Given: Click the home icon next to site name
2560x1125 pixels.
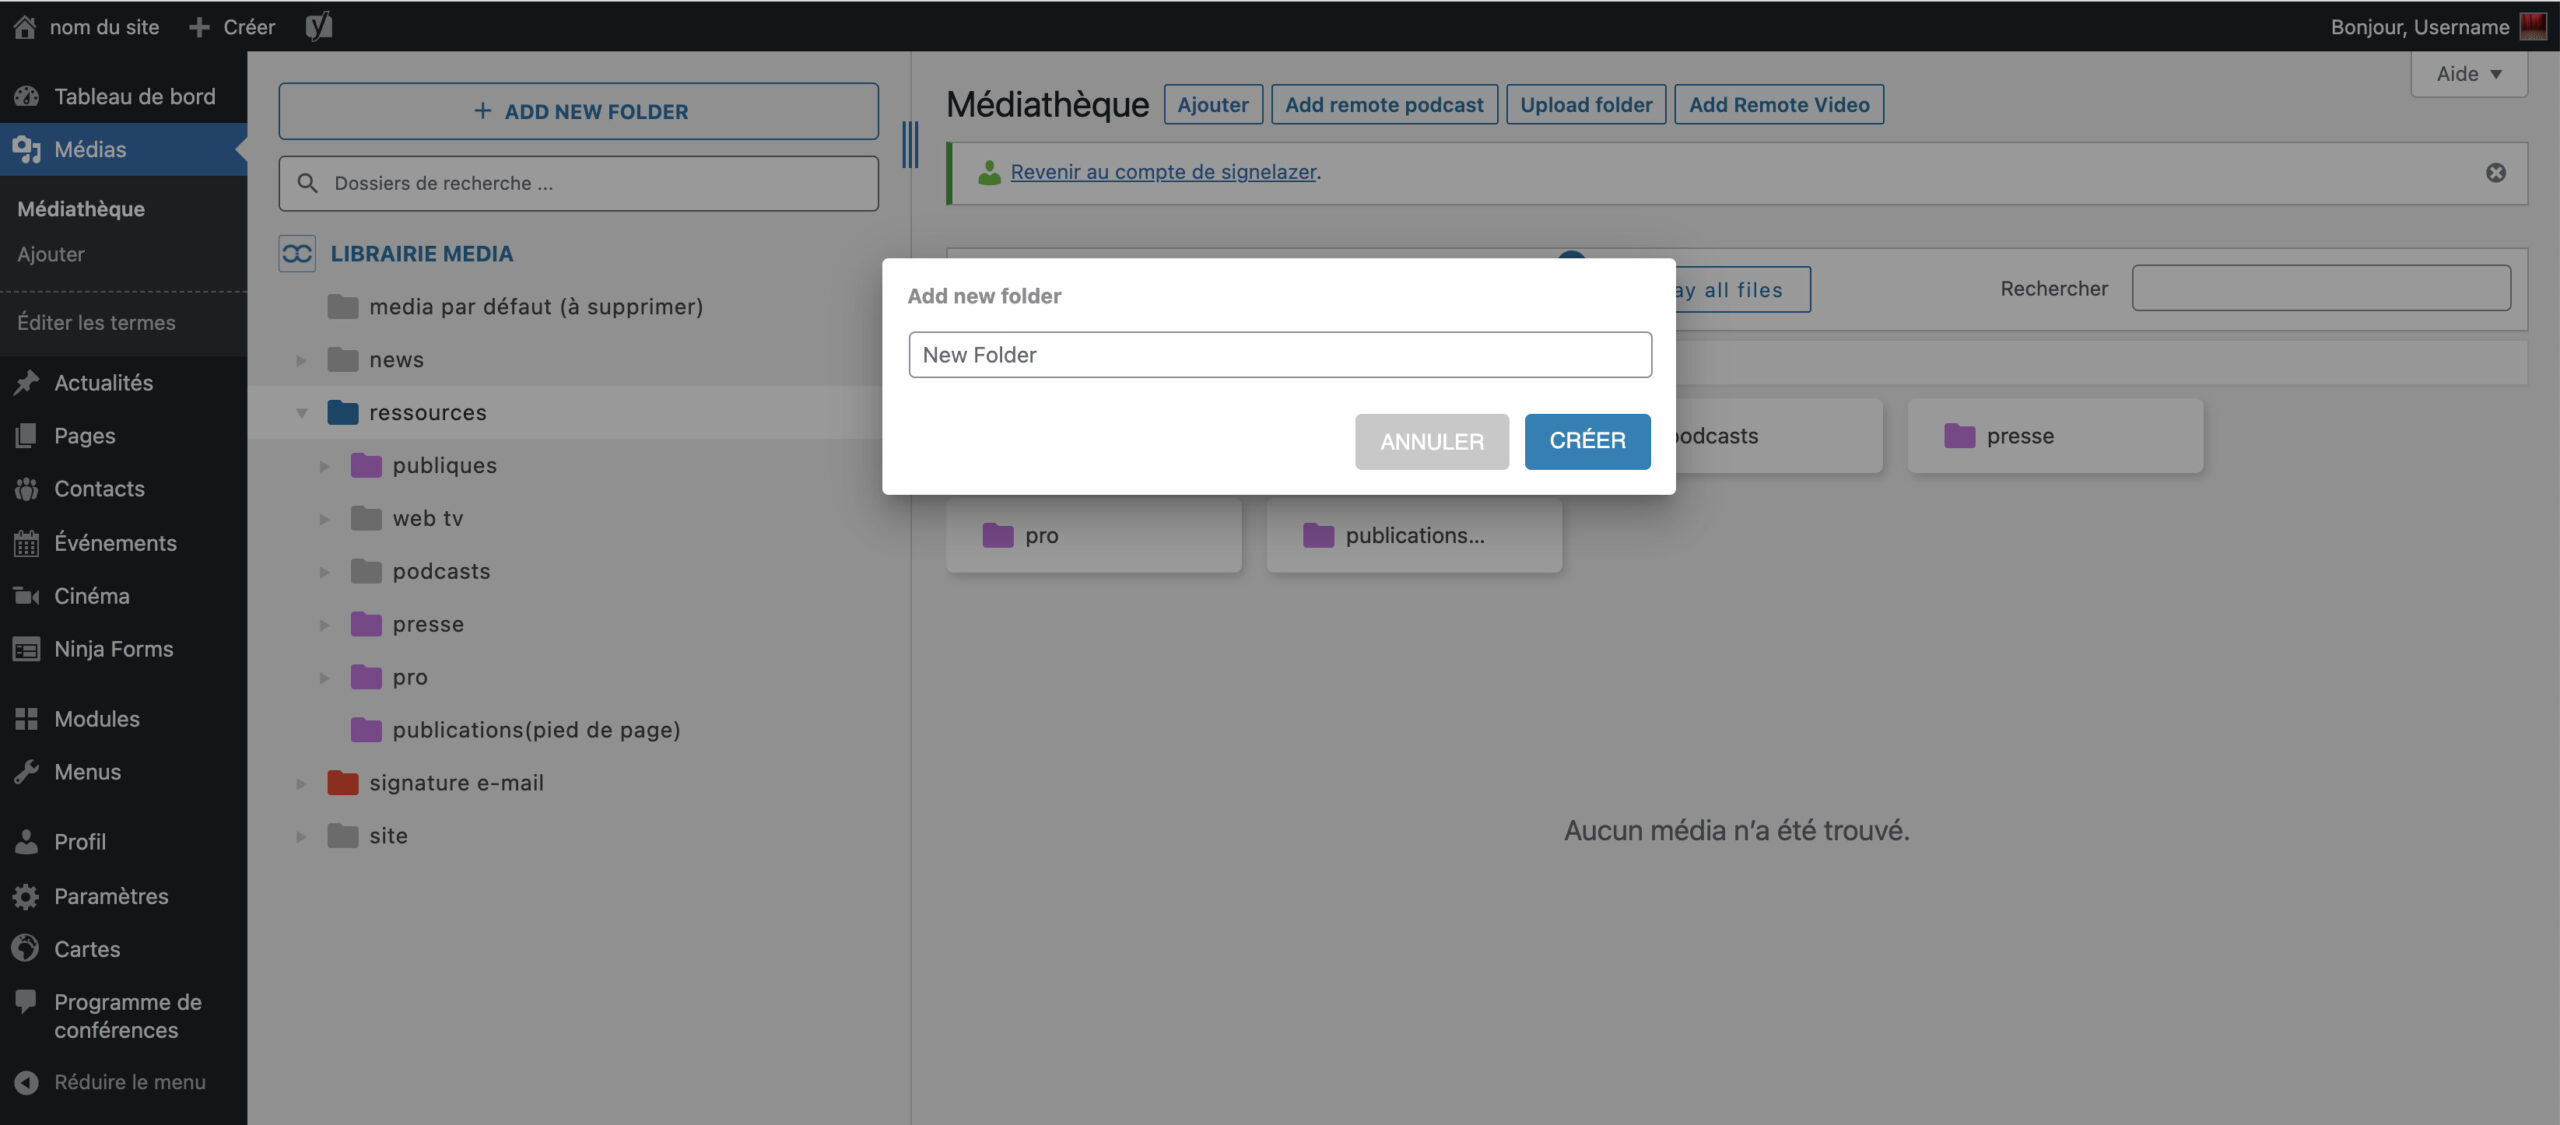Looking at the screenshot, I should [x=25, y=27].
